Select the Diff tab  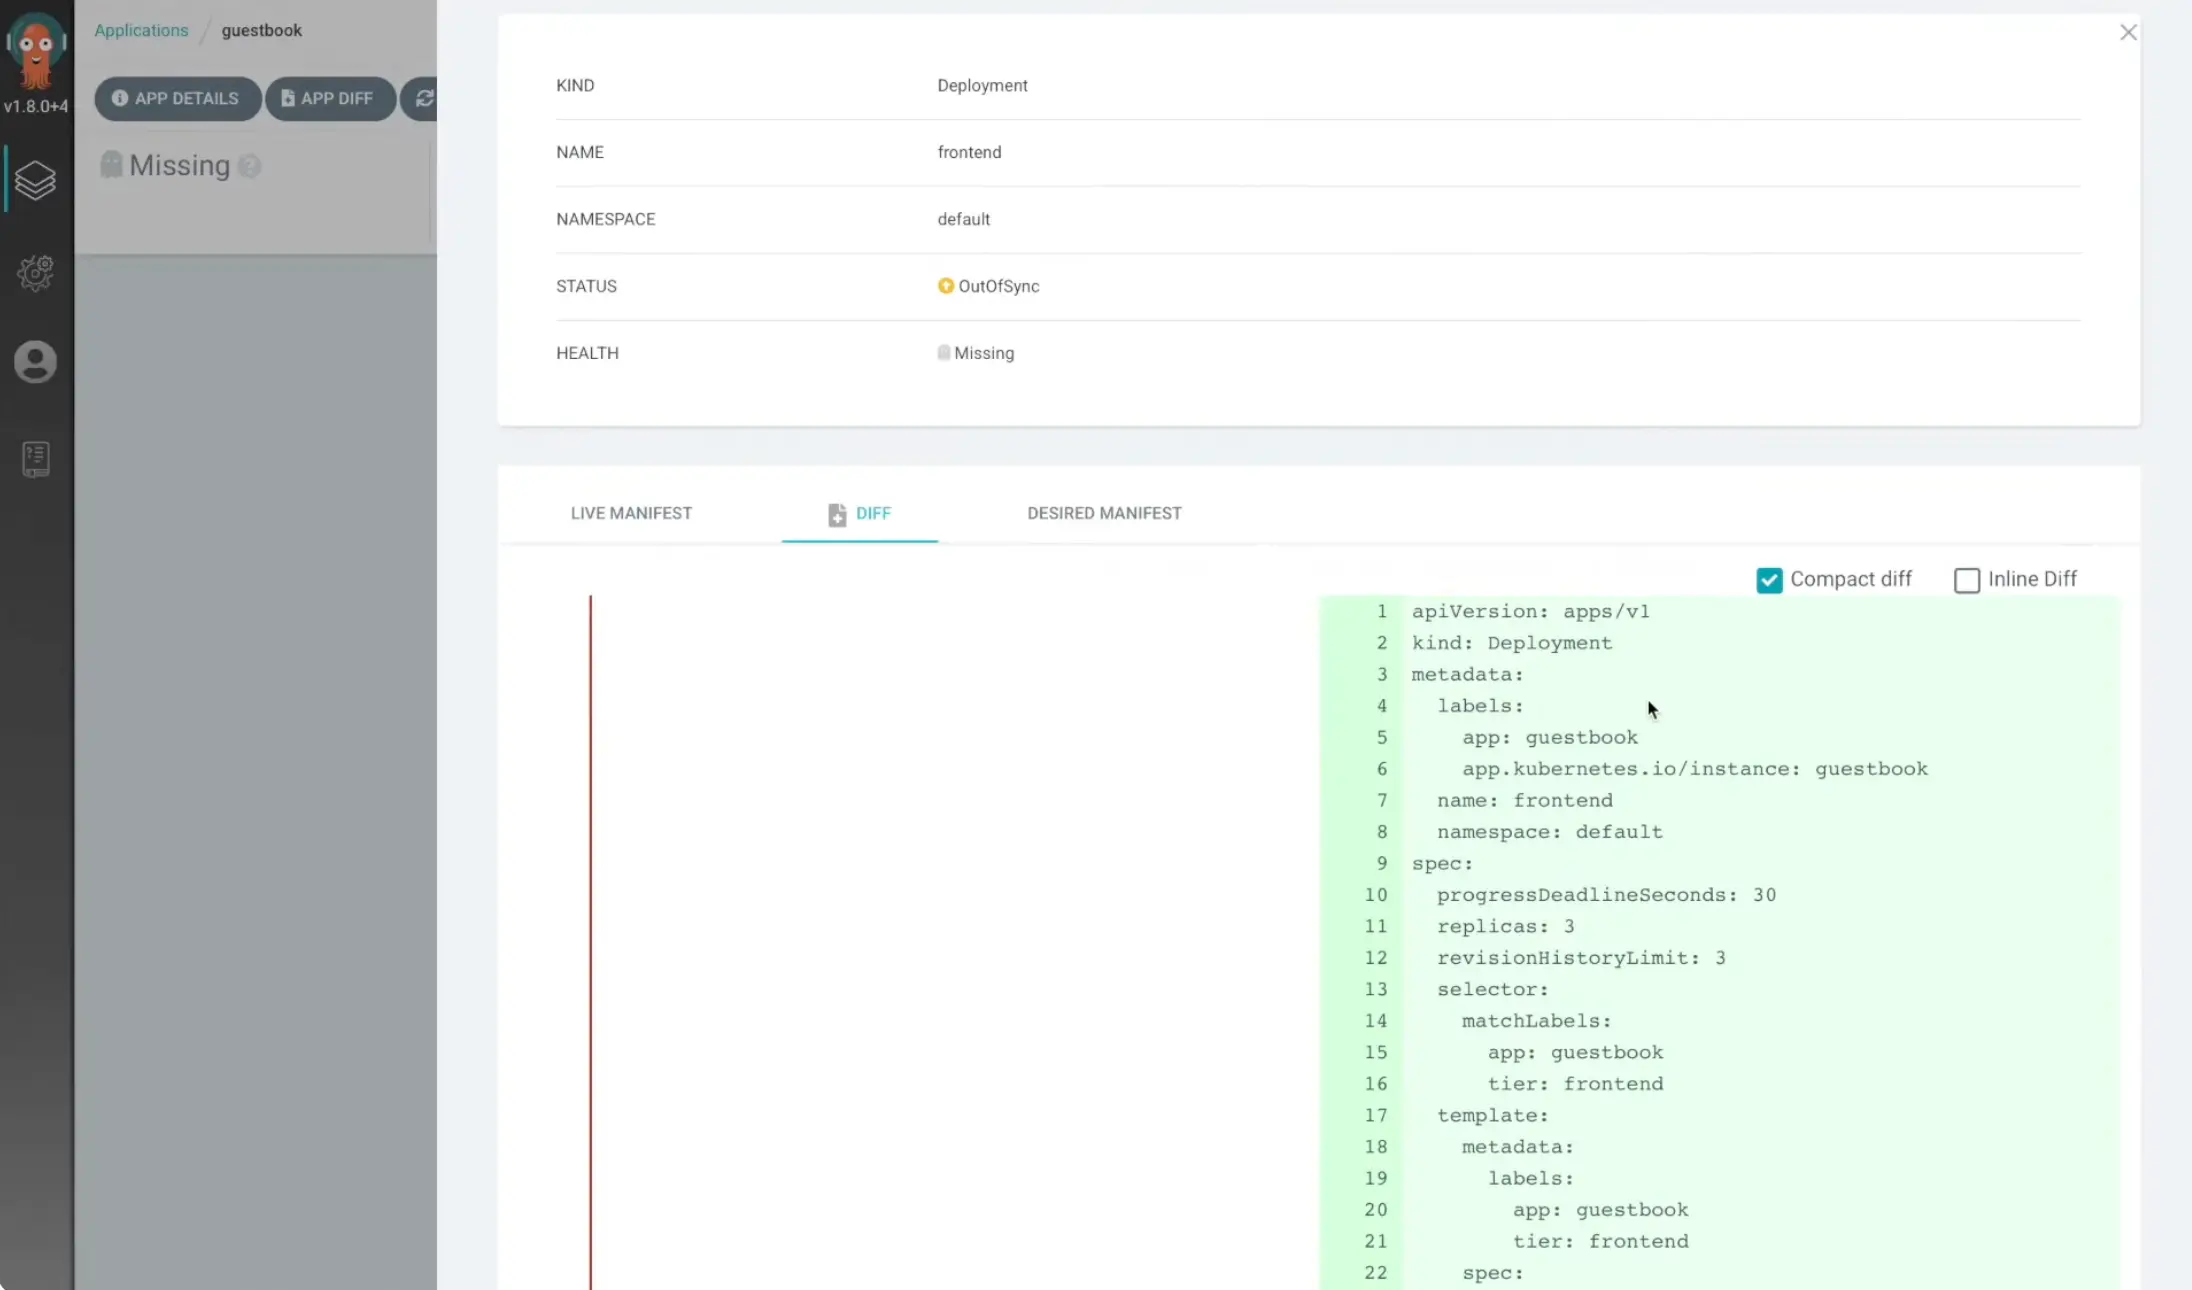860,513
